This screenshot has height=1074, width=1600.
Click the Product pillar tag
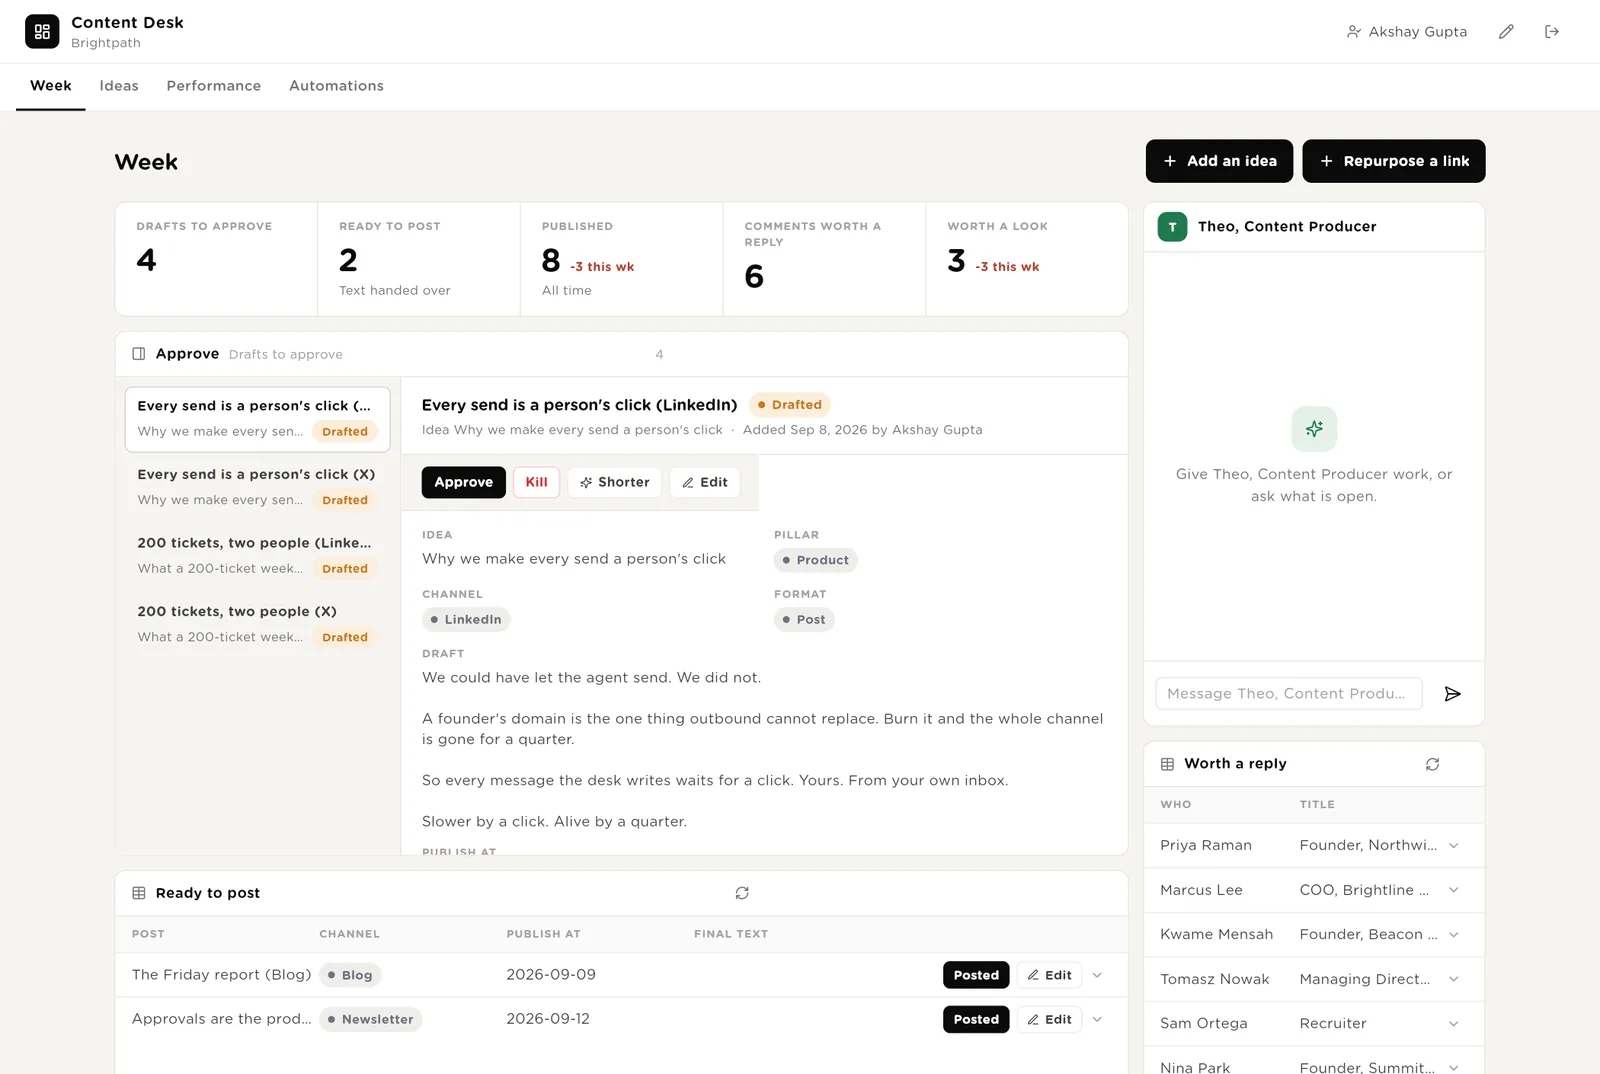click(816, 560)
